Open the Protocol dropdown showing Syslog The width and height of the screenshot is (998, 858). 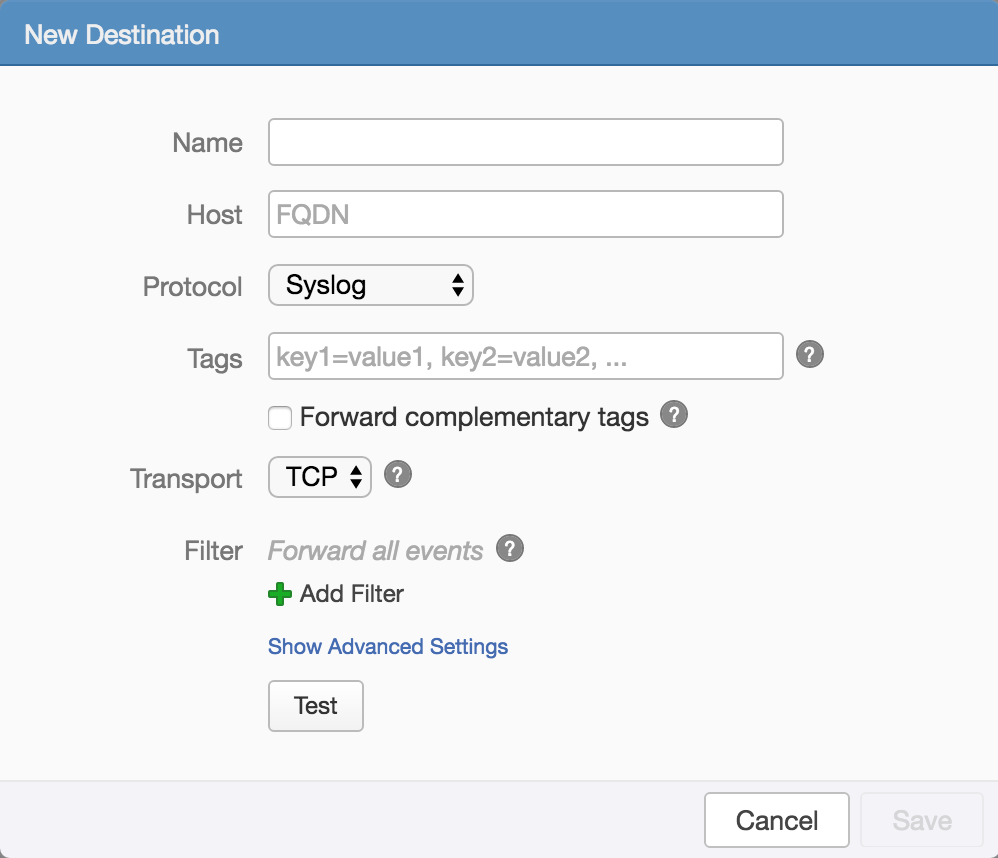click(370, 286)
